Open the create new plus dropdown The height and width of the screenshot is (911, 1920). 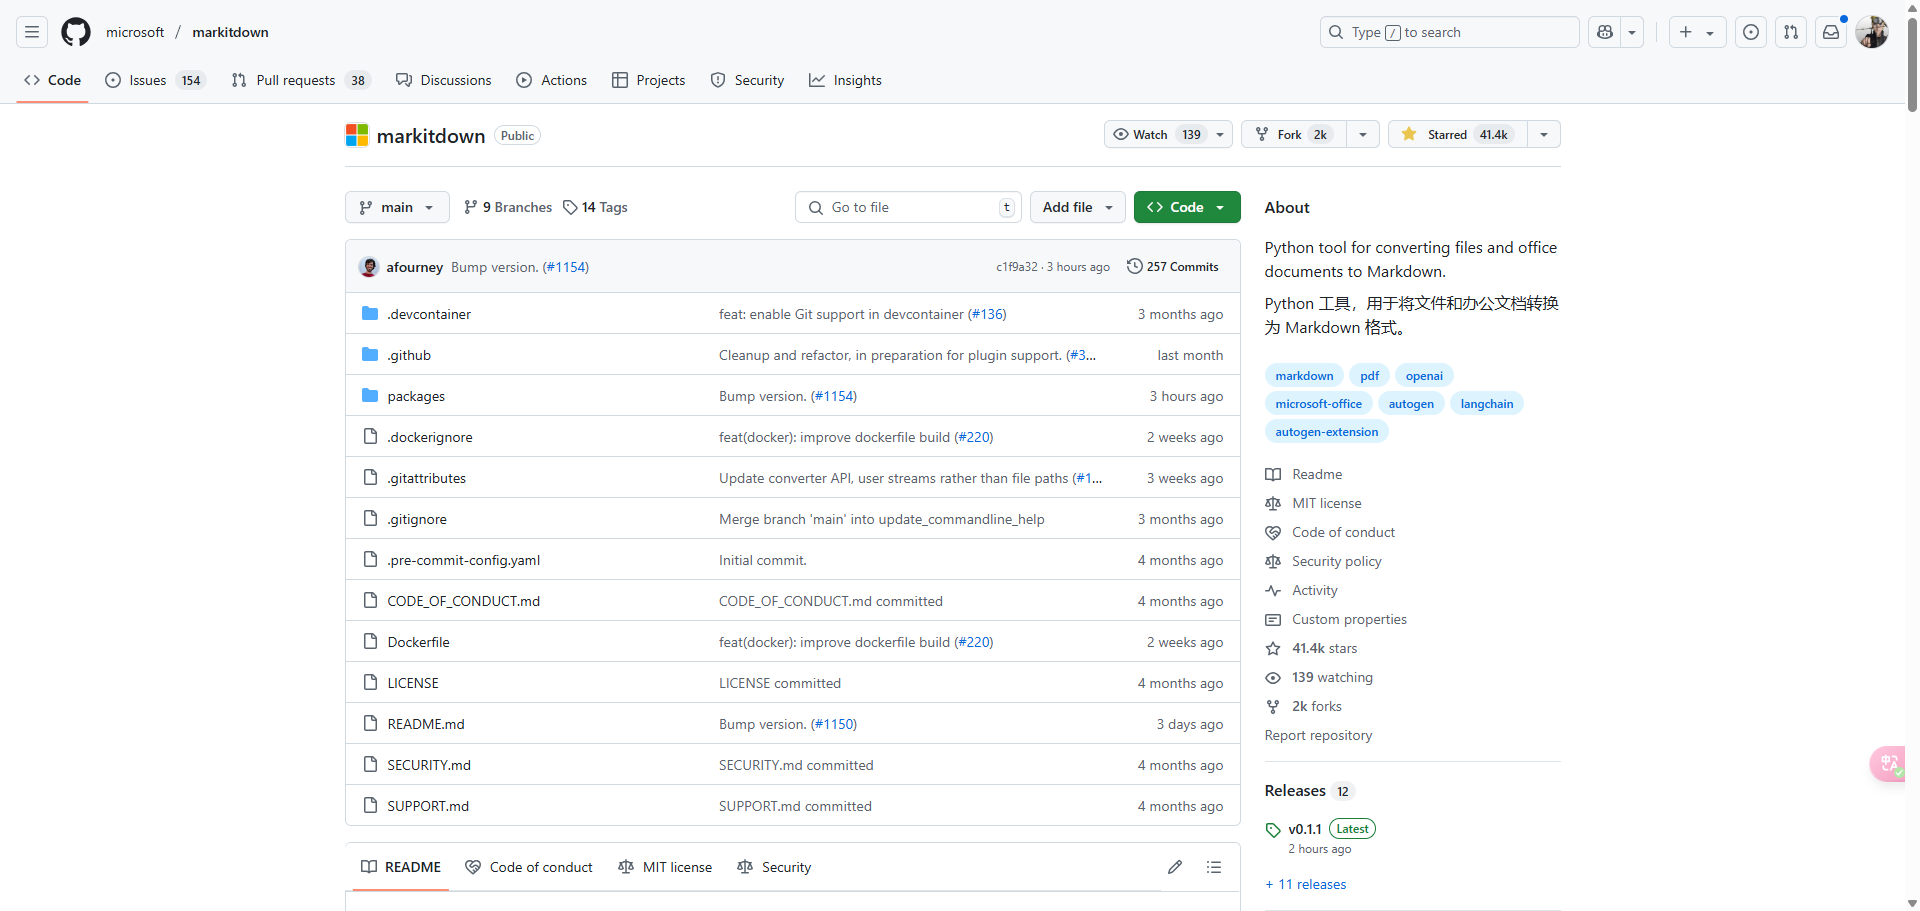tap(1696, 32)
